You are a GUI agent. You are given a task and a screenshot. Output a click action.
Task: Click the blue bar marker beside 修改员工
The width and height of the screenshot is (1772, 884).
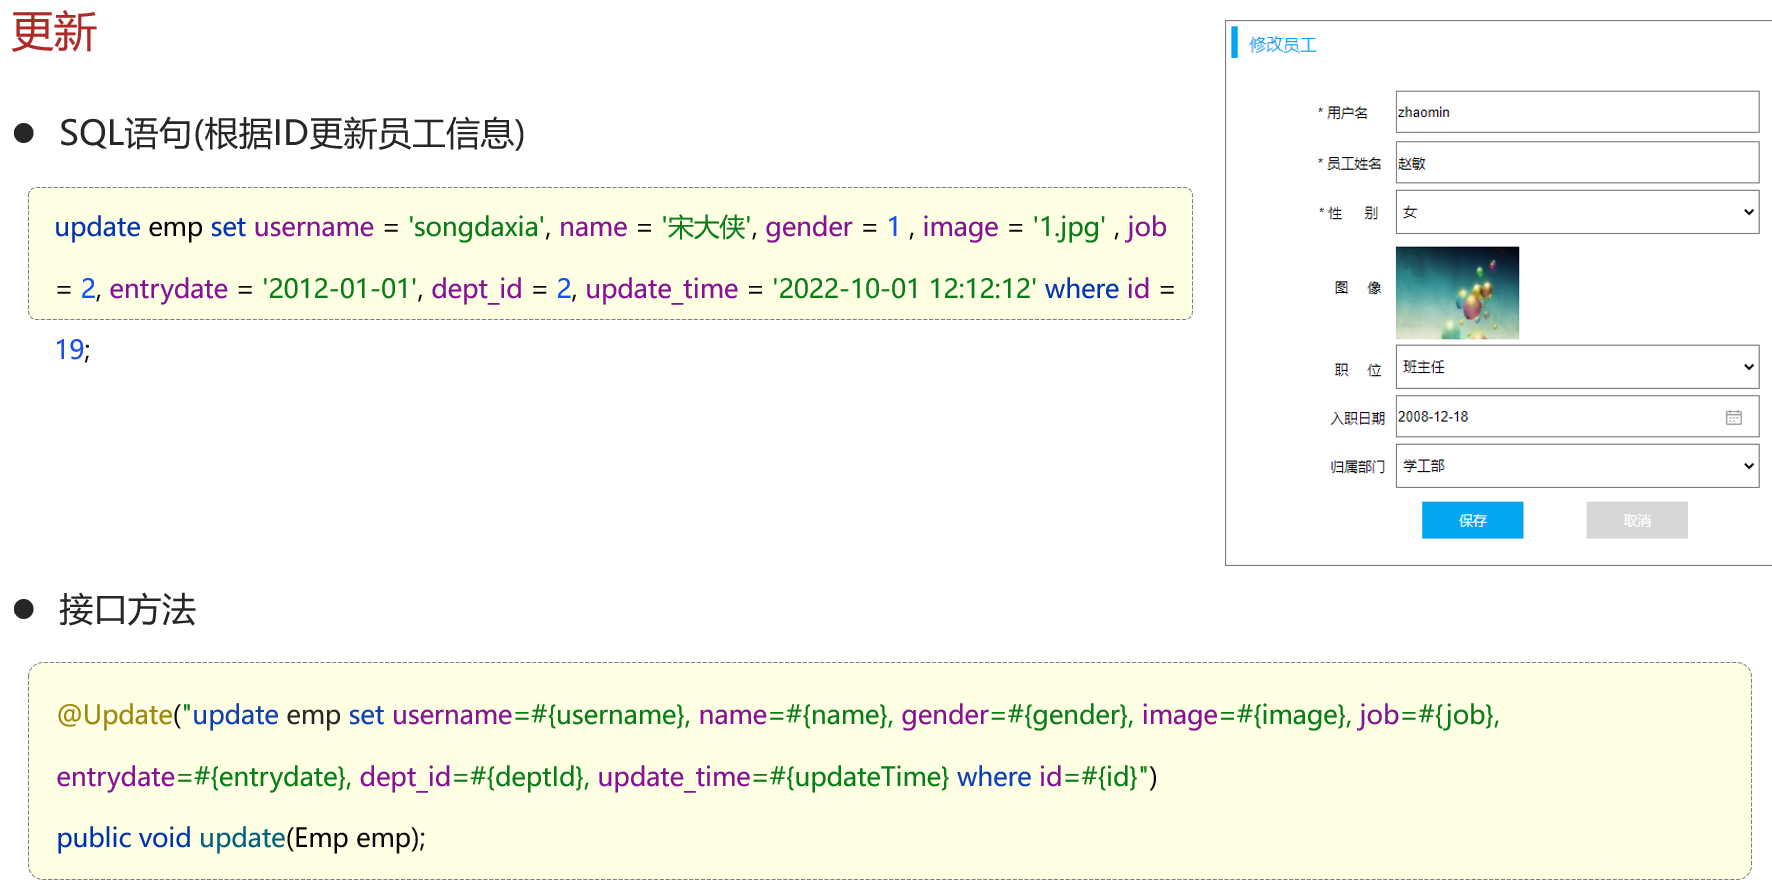[1235, 43]
